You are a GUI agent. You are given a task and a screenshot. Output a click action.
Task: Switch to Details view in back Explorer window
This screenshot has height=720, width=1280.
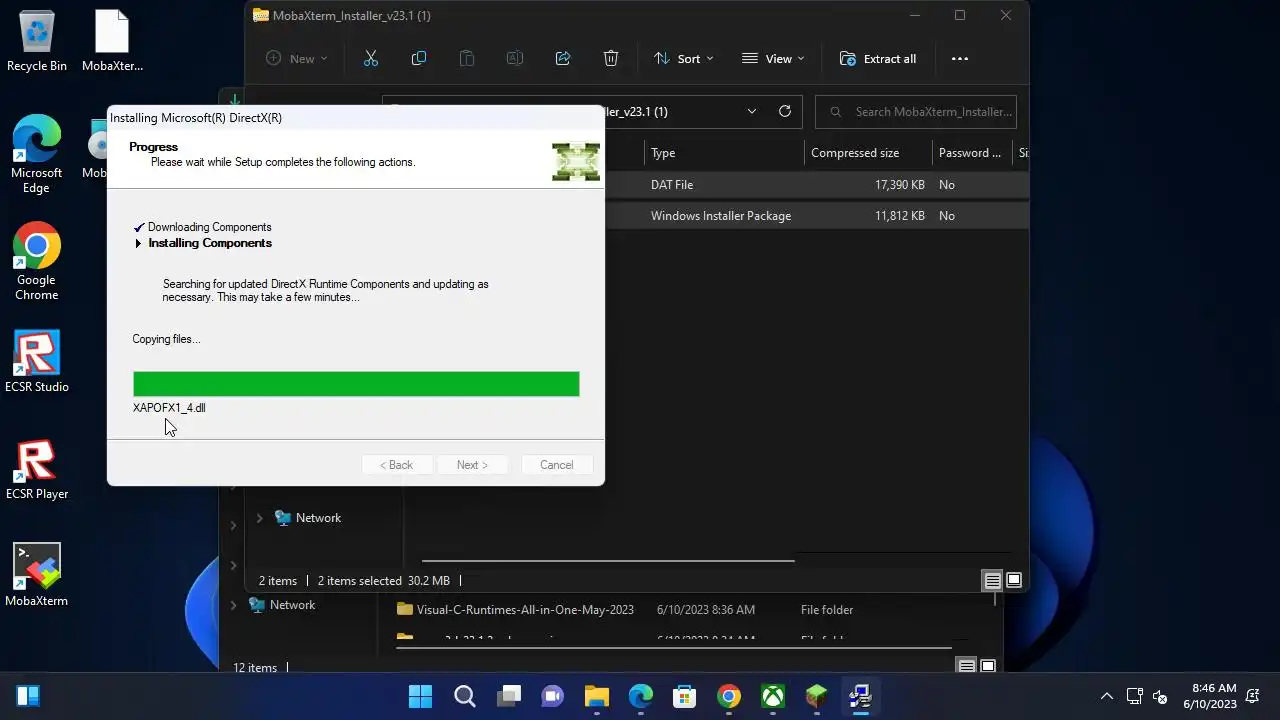pyautogui.click(x=966, y=667)
